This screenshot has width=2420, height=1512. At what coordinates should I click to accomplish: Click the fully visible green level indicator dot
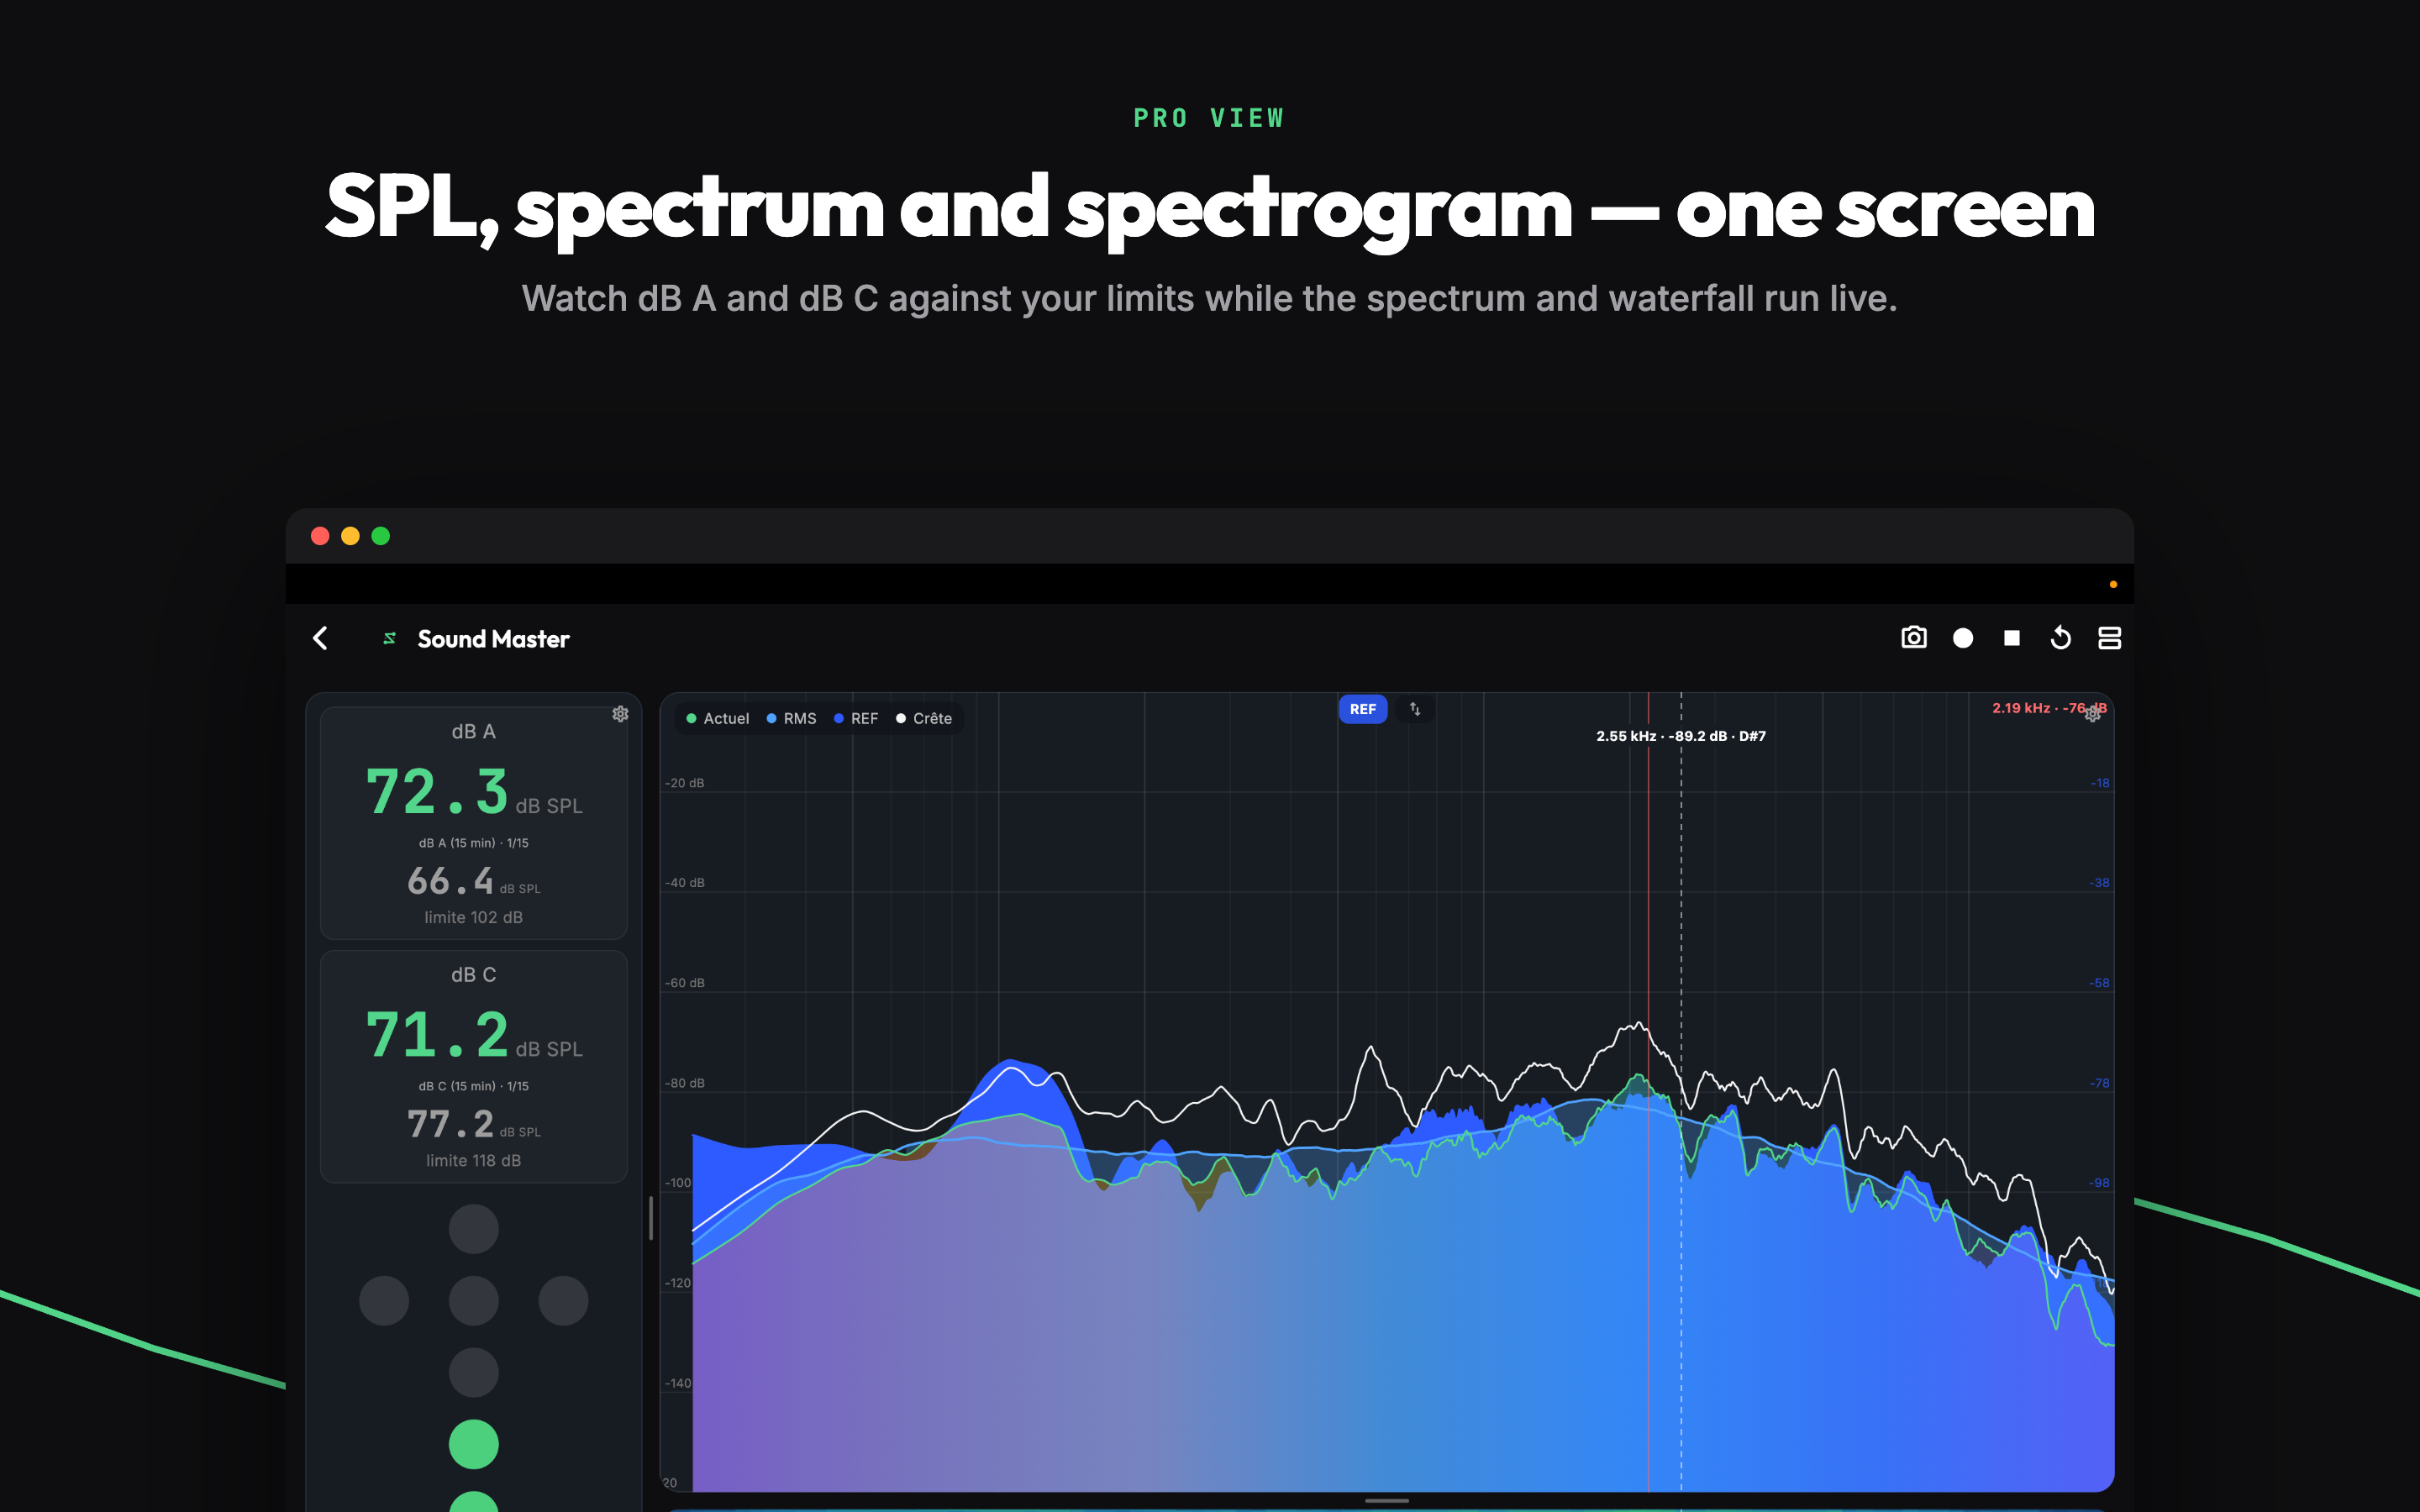[473, 1444]
